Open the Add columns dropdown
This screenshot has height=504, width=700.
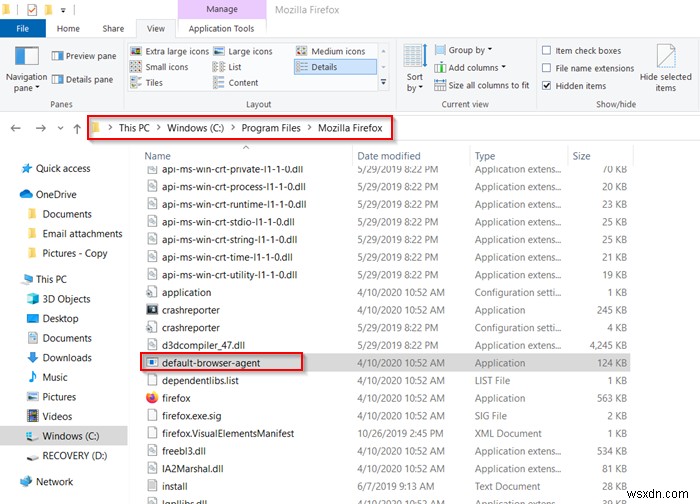pyautogui.click(x=470, y=68)
